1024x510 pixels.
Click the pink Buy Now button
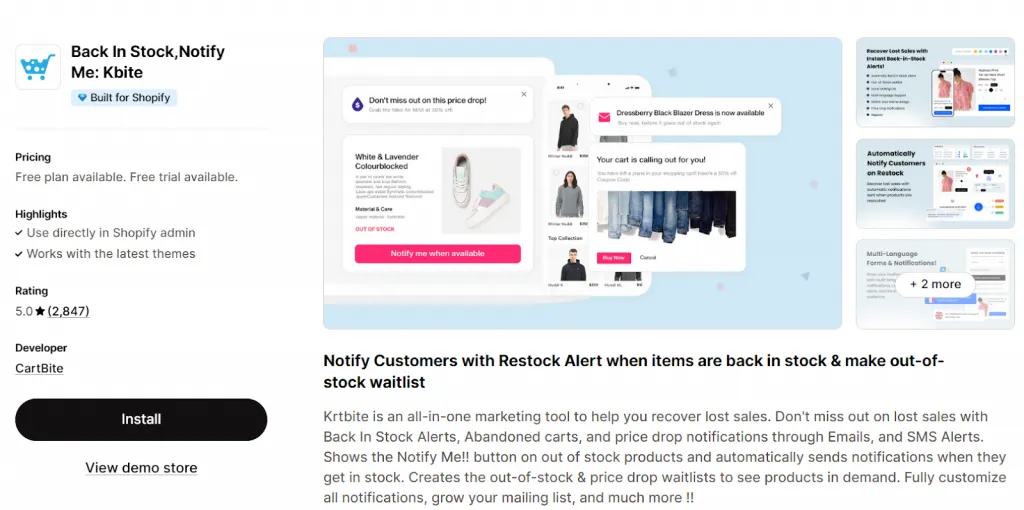[x=614, y=258]
